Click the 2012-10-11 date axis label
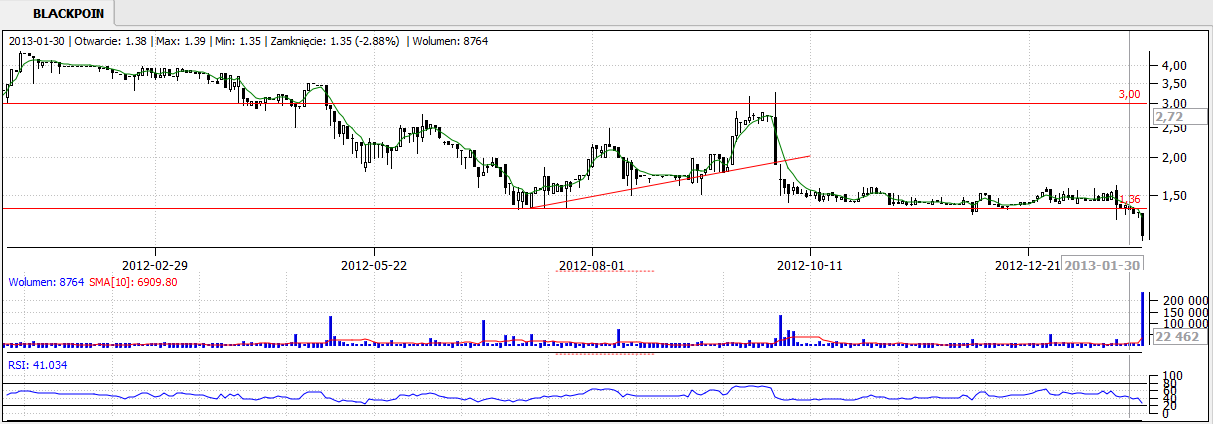 point(809,265)
